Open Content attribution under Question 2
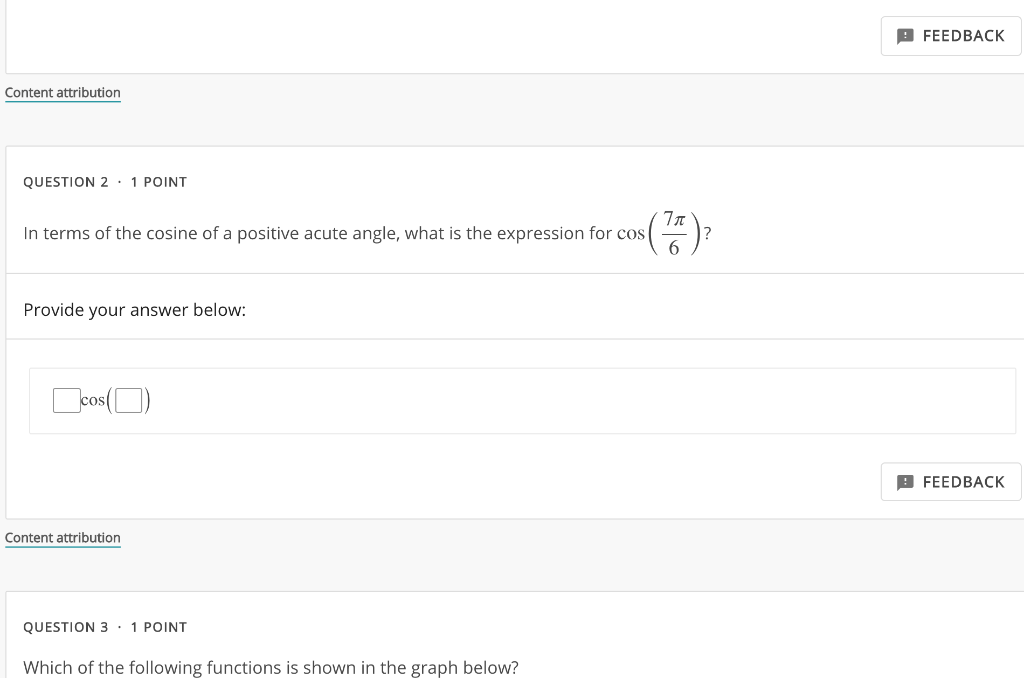The height and width of the screenshot is (678, 1024). coord(62,538)
